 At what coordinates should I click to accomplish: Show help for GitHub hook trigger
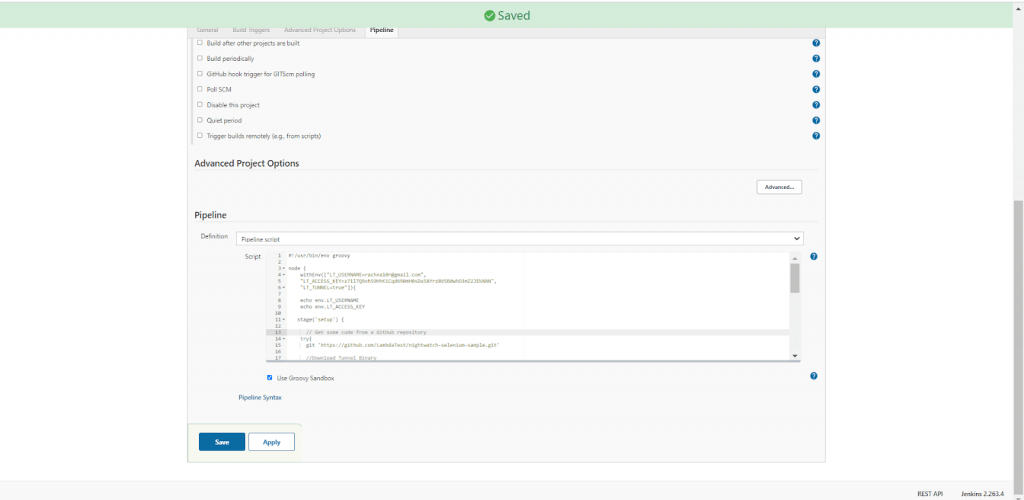[816, 74]
